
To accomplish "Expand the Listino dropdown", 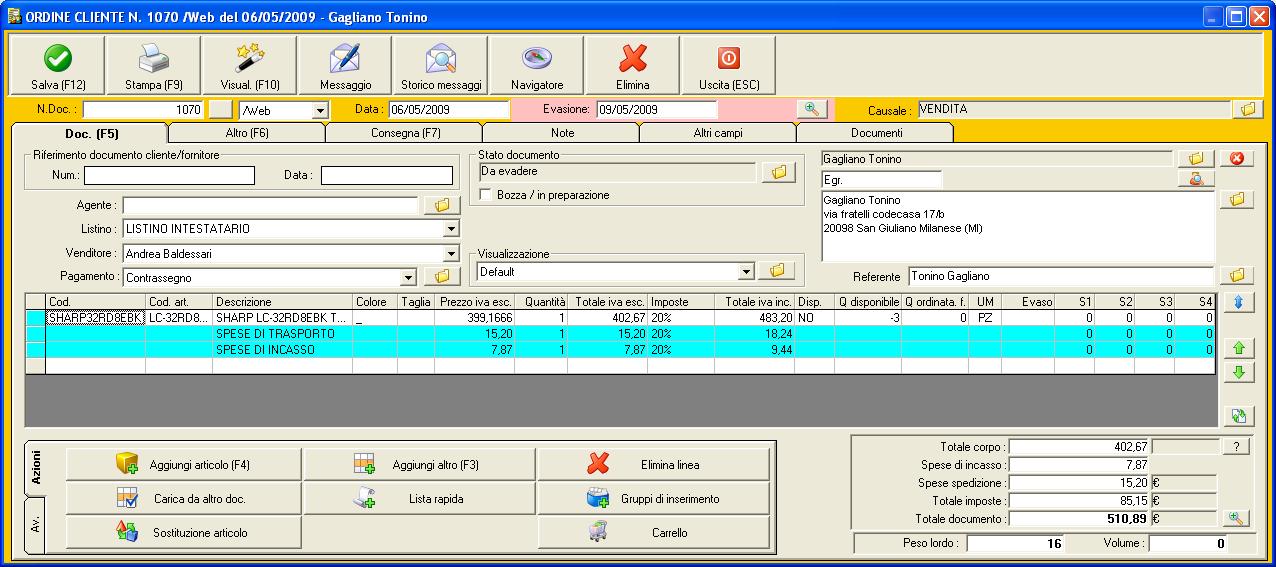I will click(451, 230).
